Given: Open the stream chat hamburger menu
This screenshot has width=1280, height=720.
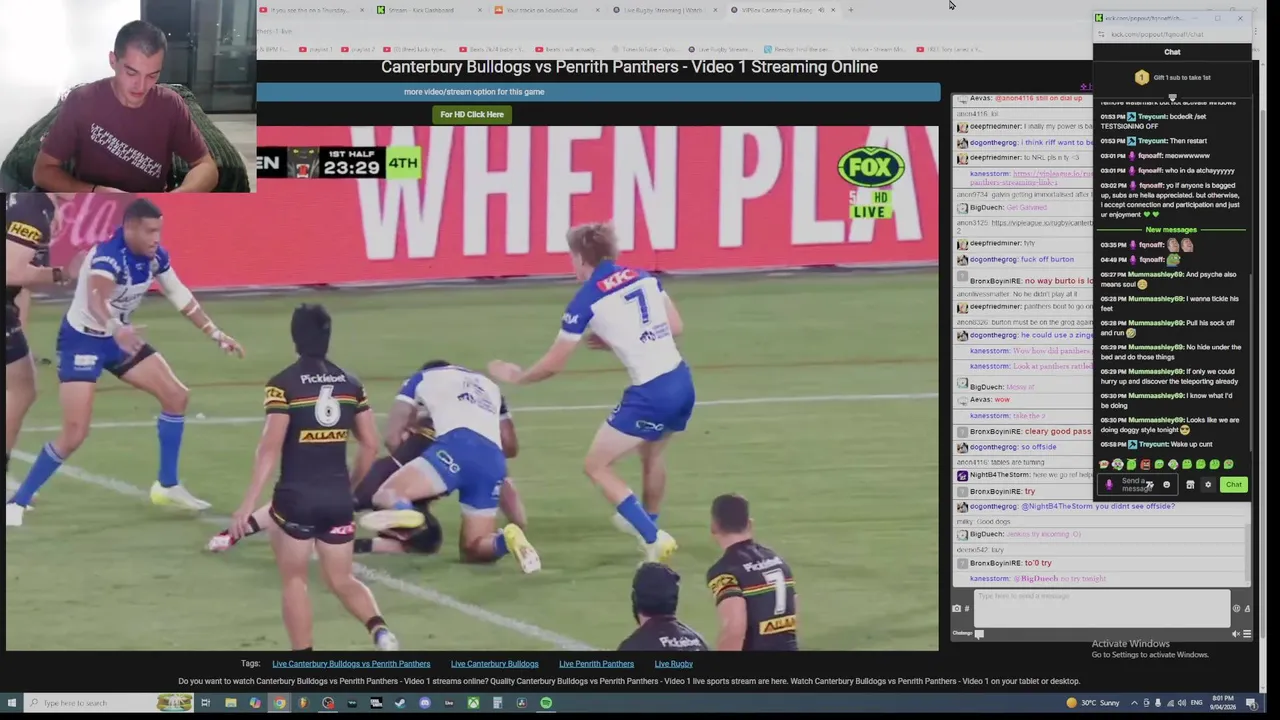Looking at the screenshot, I should tap(1247, 634).
